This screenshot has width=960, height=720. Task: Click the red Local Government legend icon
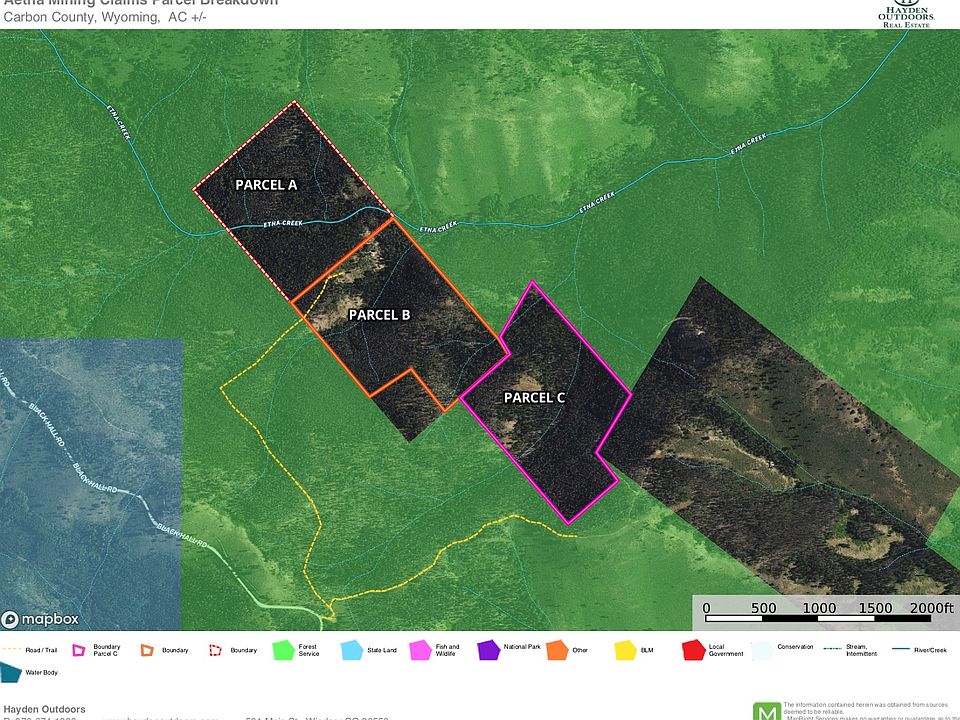(694, 651)
